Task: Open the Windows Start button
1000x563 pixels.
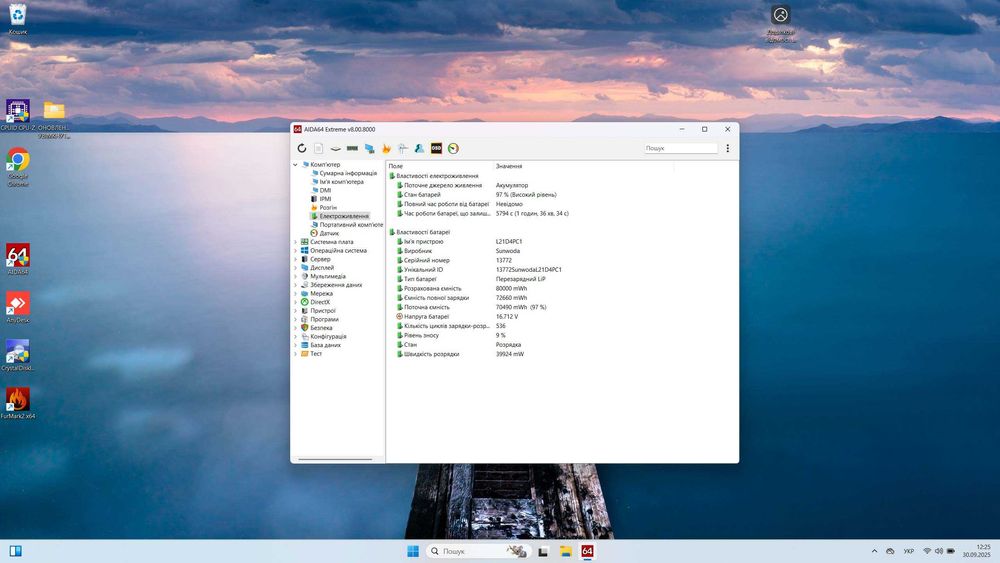Action: point(413,551)
